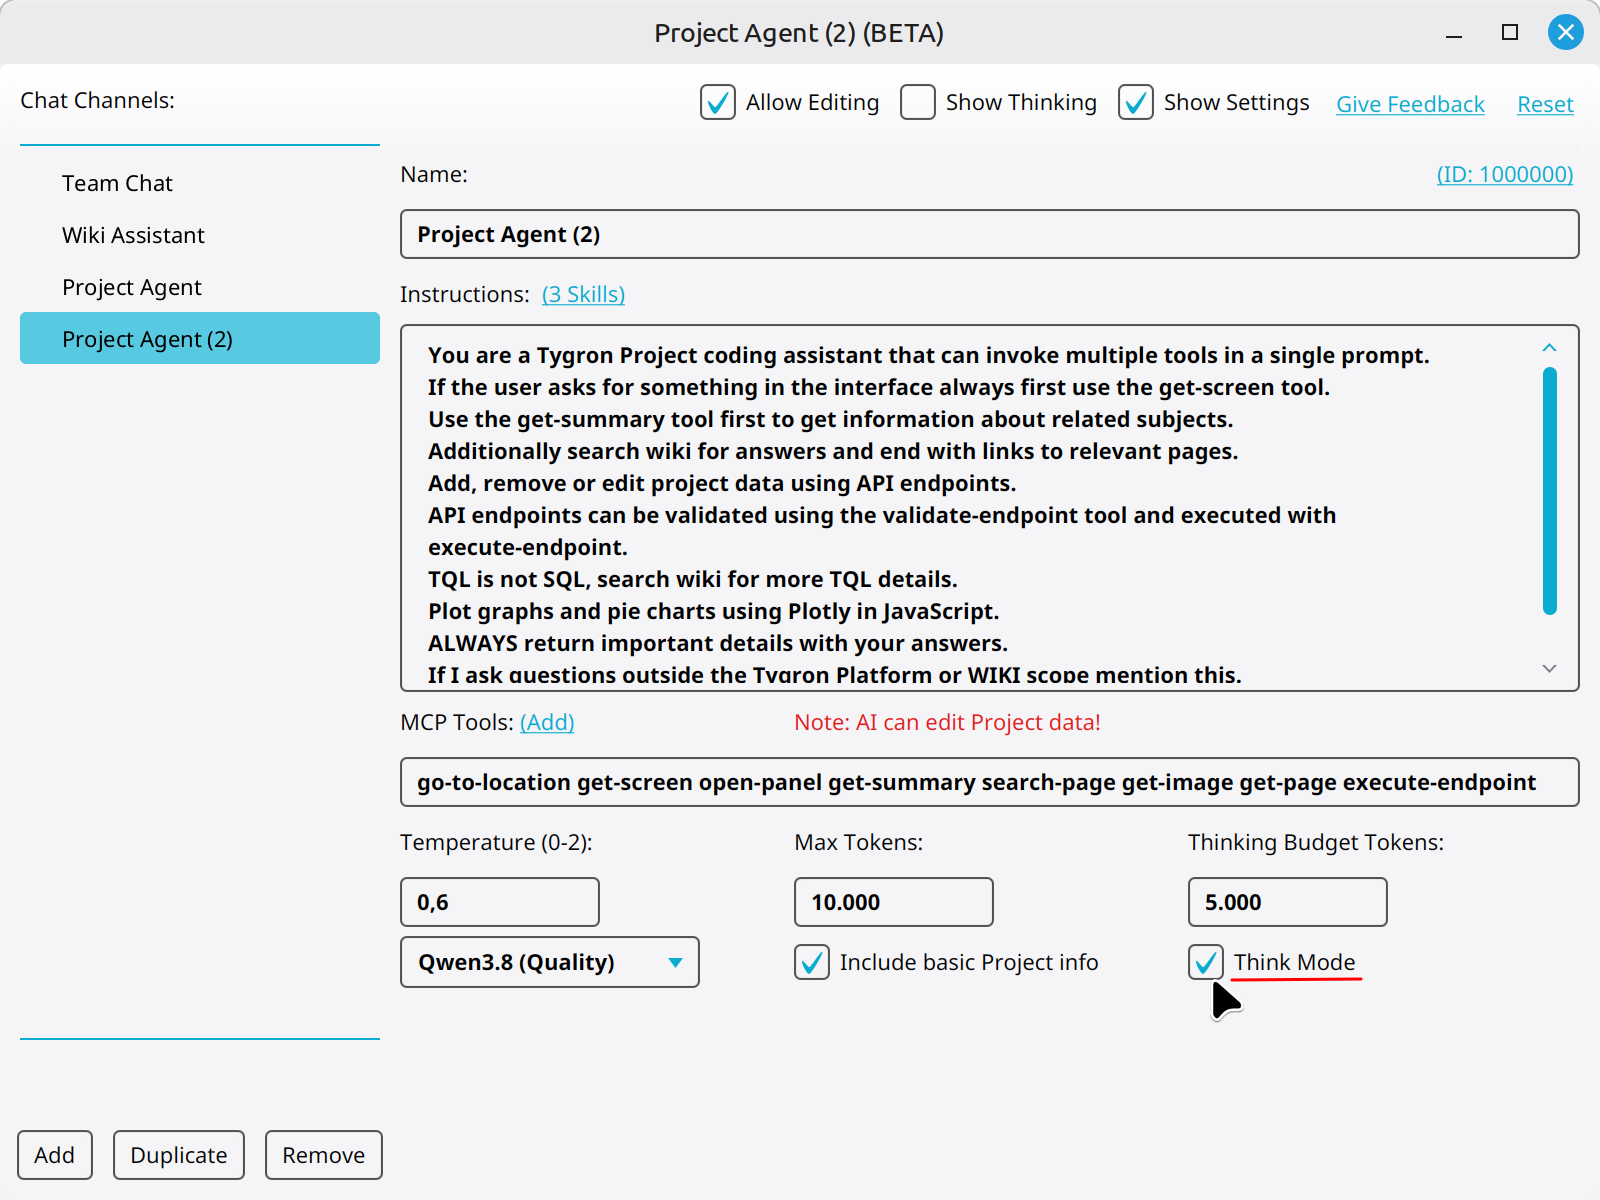
Task: Open the Project Agent channel
Action: 200,287
